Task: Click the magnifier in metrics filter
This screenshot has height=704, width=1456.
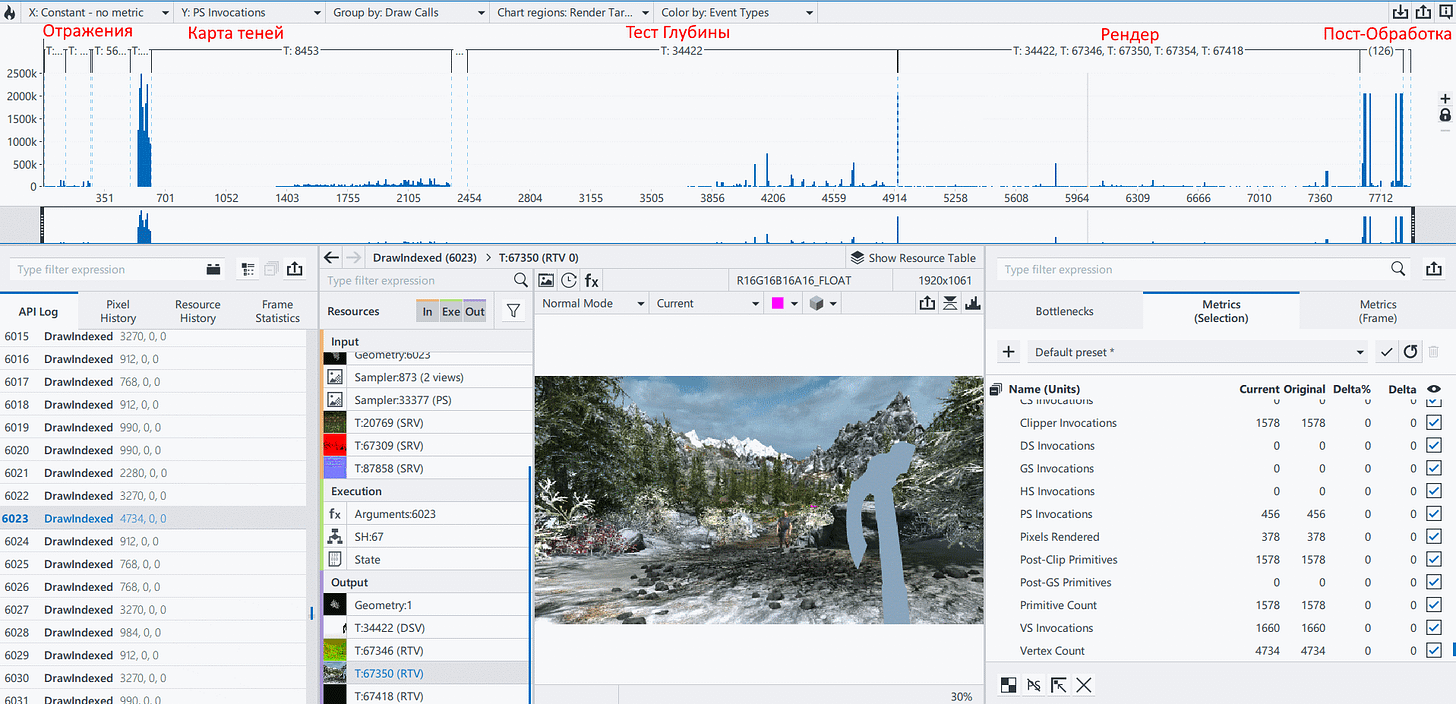Action: point(1398,269)
